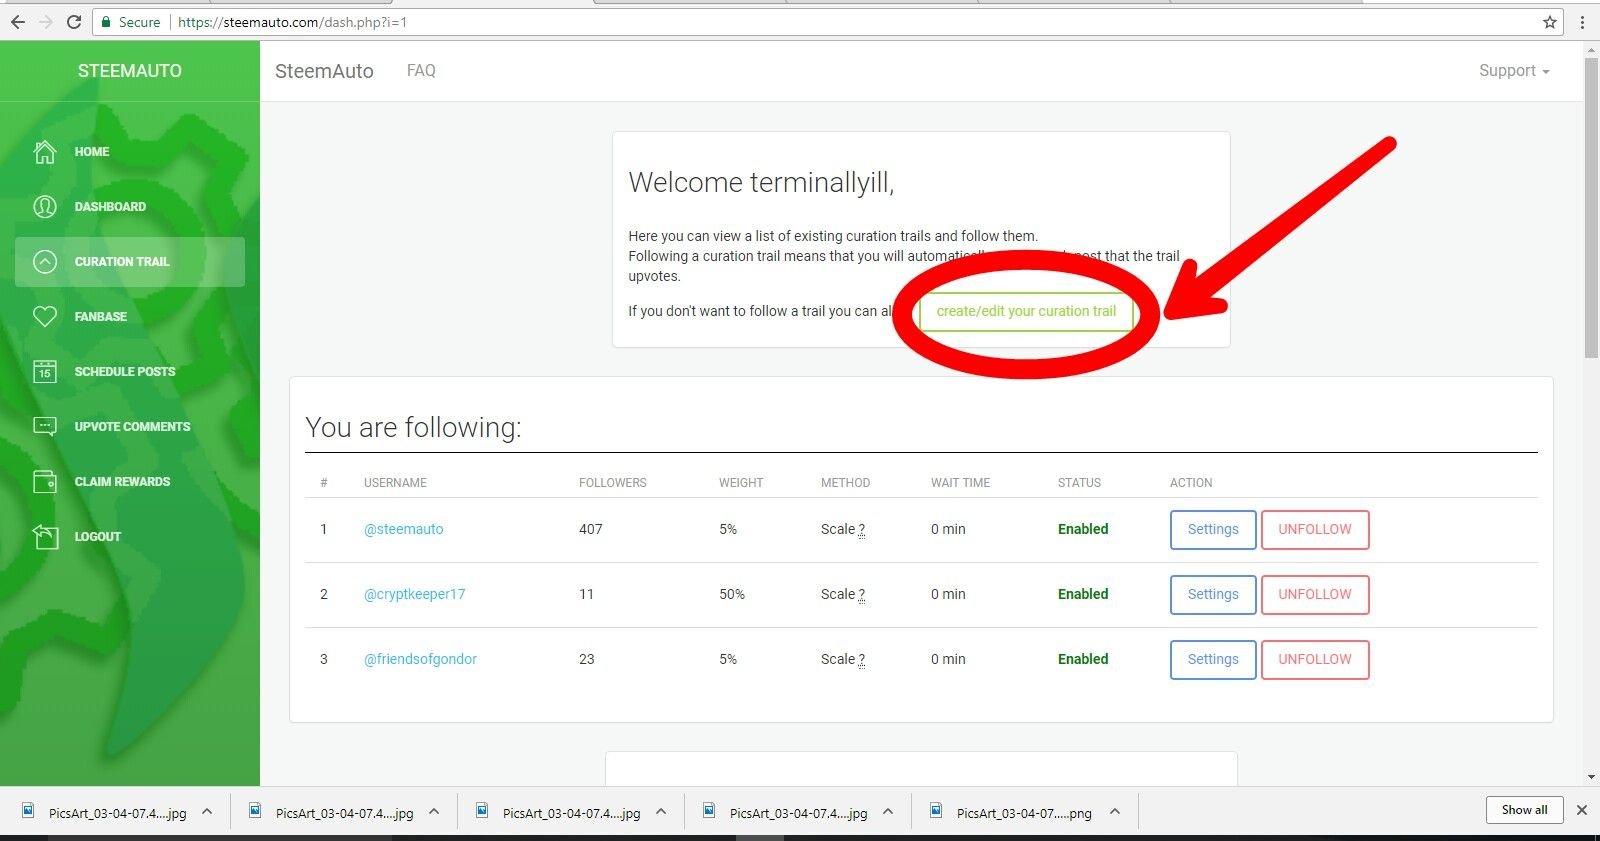The height and width of the screenshot is (841, 1600).
Task: Click the Logout icon in sidebar
Action: (x=45, y=537)
